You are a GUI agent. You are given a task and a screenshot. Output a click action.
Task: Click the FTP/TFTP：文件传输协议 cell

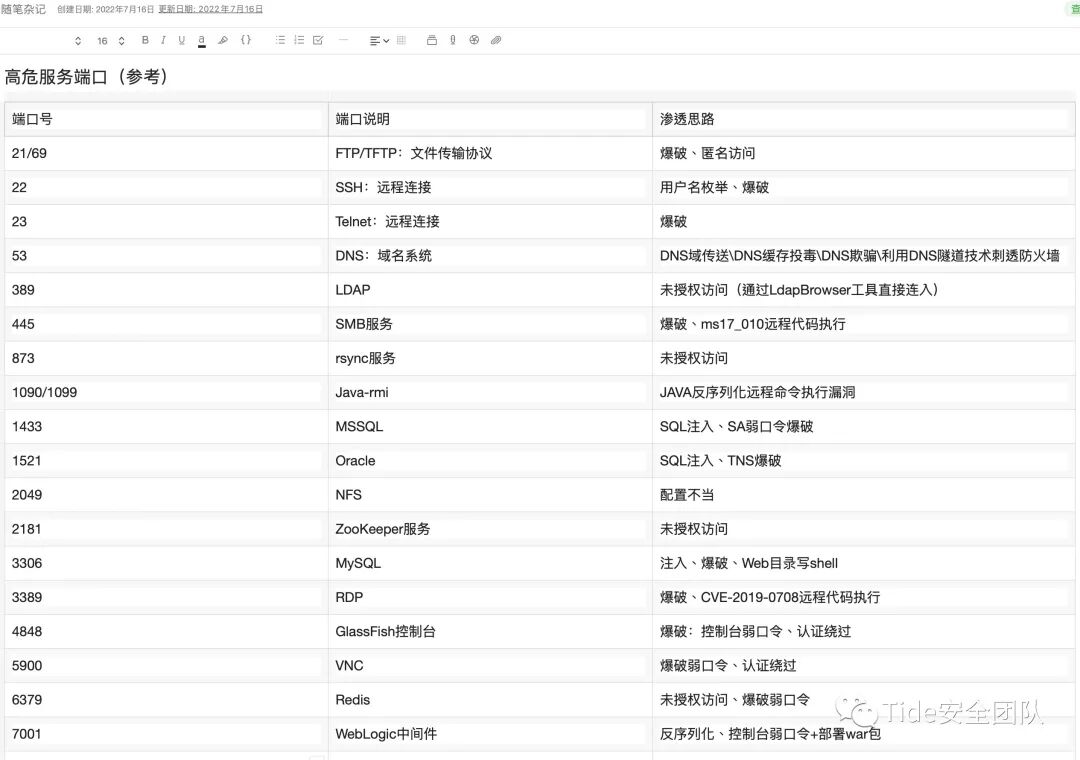point(490,153)
